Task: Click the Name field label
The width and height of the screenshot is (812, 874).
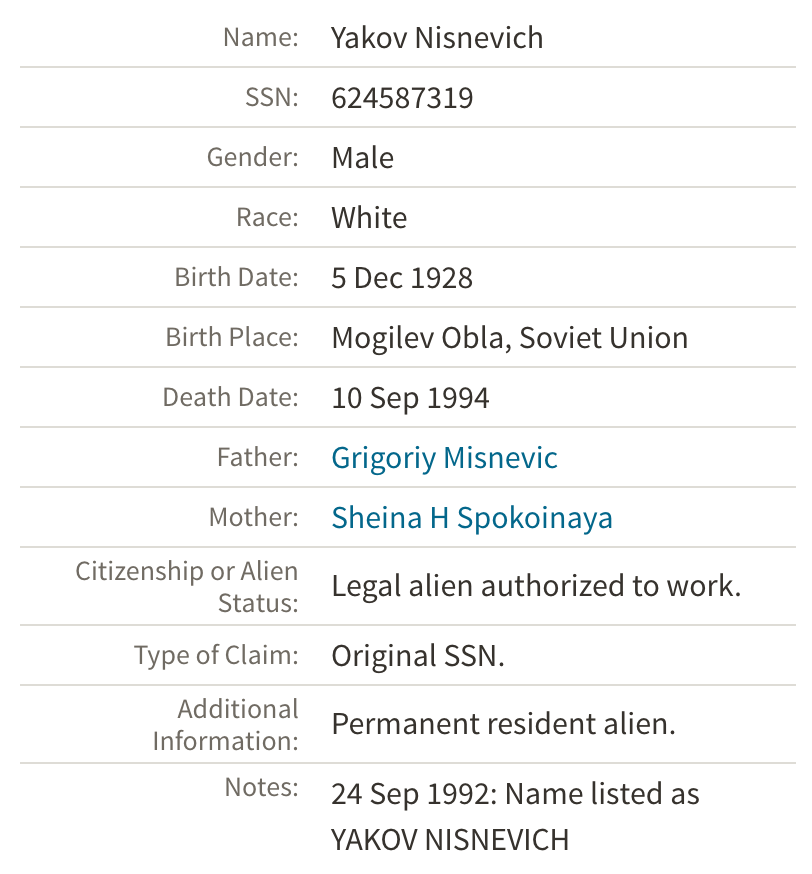Action: point(260,38)
